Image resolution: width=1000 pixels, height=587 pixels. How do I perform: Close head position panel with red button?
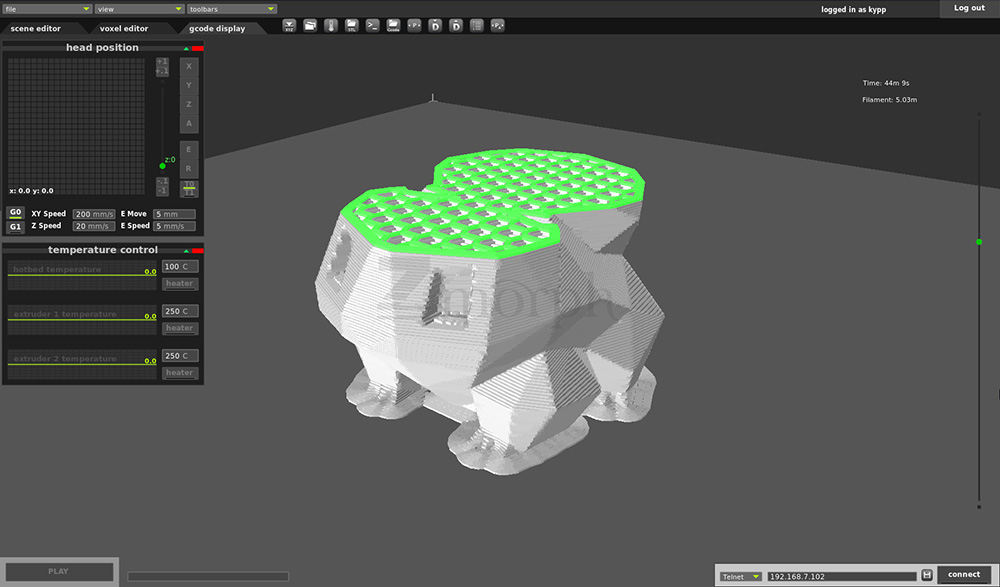click(x=197, y=48)
